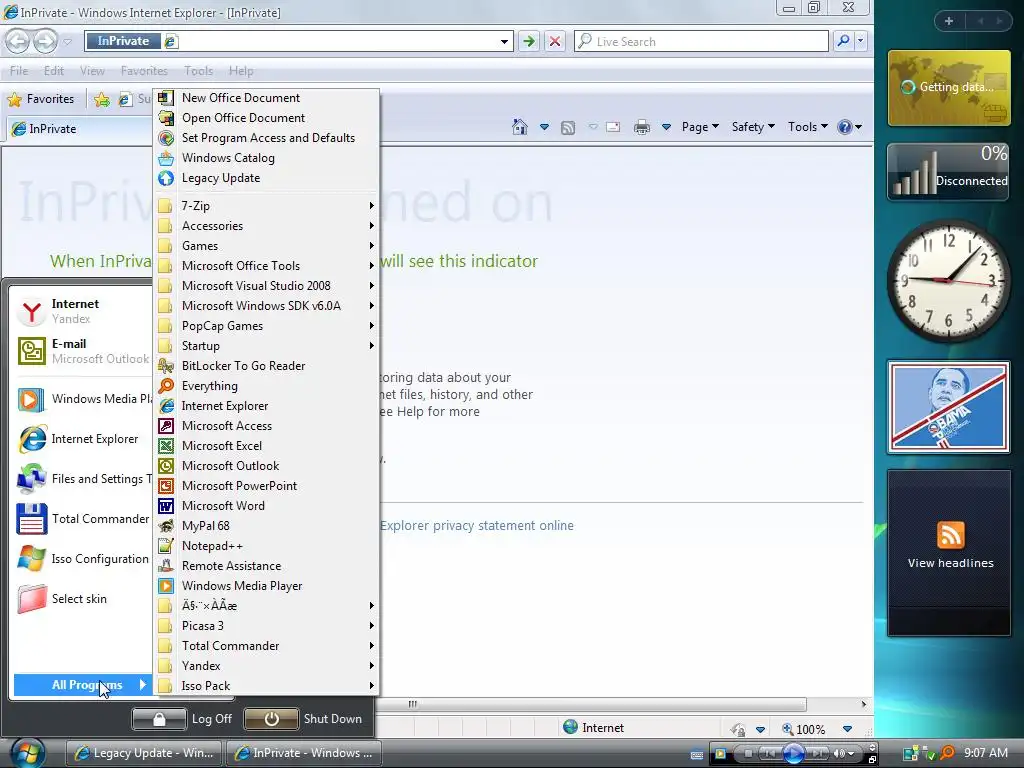Choose Select skin item
The height and width of the screenshot is (768, 1024).
[82, 599]
